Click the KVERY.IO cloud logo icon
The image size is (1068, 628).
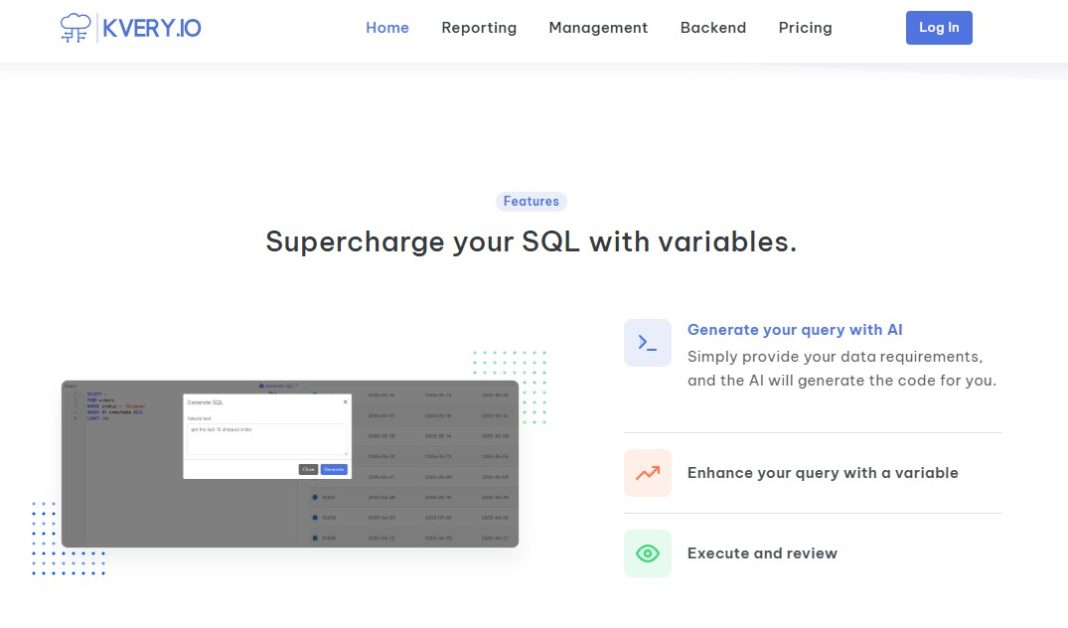pos(74,27)
